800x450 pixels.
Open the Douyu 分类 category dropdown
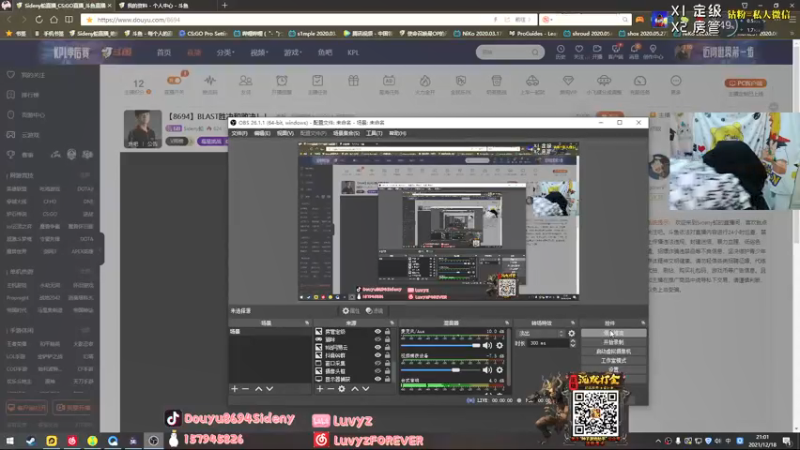click(225, 53)
